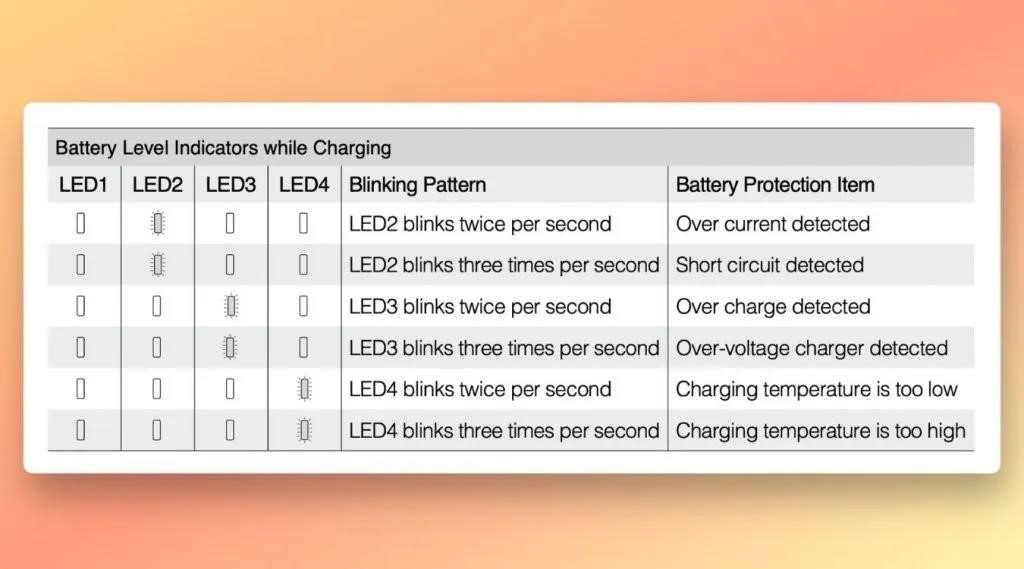Image resolution: width=1024 pixels, height=569 pixels.
Task: Click the LED3 blinks twice per second text
Action: 480,306
